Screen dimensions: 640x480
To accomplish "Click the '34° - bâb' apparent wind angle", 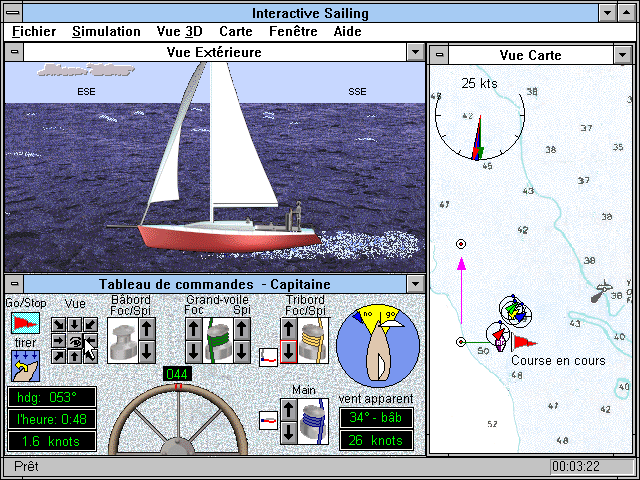I will (x=376, y=418).
